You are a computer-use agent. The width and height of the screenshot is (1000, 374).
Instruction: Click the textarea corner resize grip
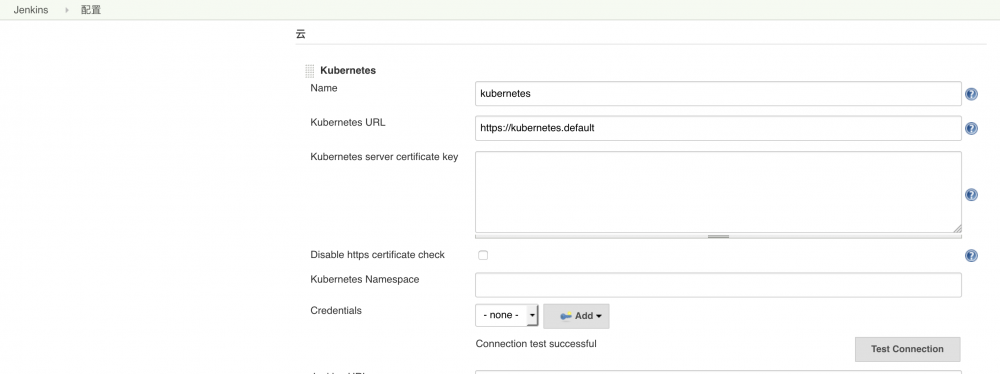pos(957,228)
